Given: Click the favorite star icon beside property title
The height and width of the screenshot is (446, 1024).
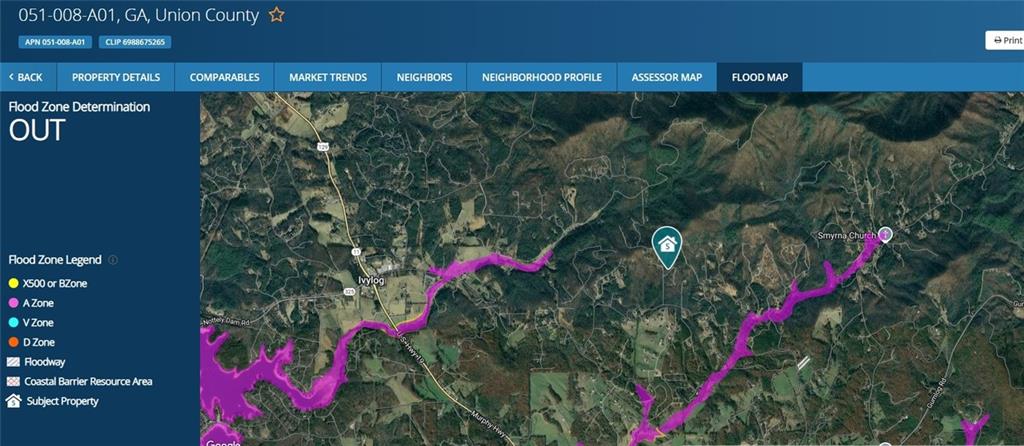Looking at the screenshot, I should click(x=277, y=15).
